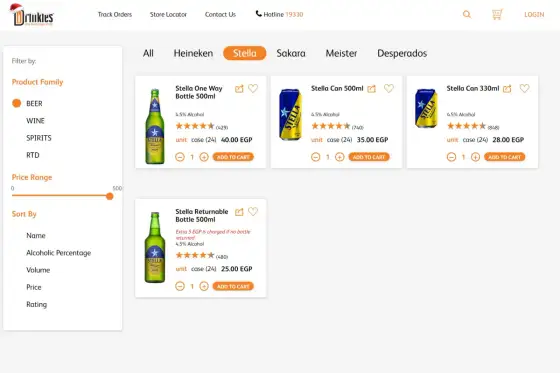
Task: Switch to the Sakara tab
Action: click(291, 53)
